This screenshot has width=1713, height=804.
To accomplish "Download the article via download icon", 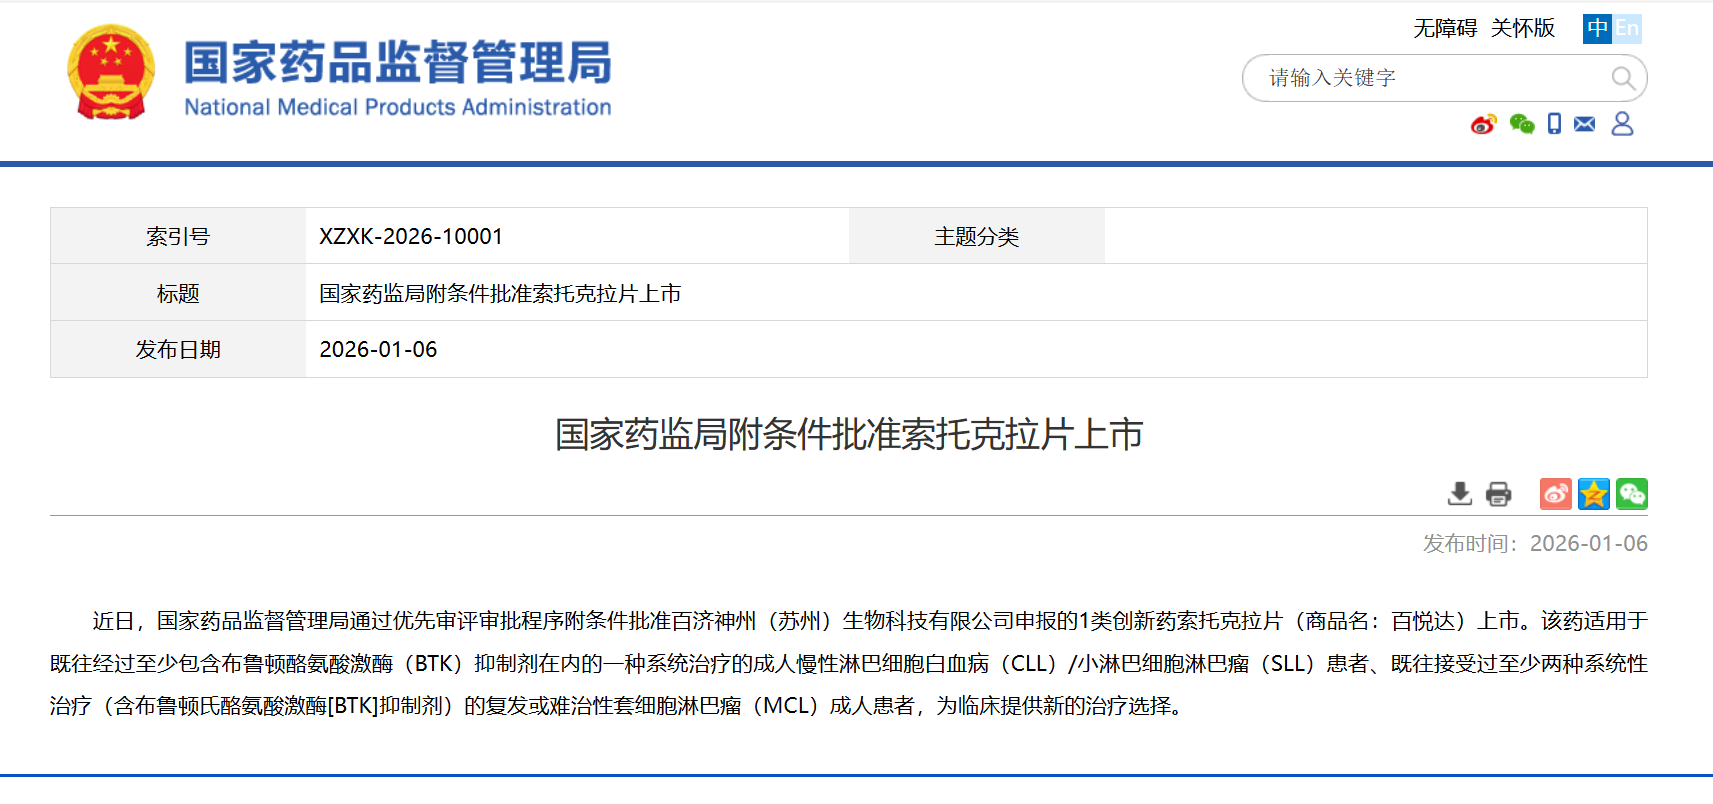I will [1460, 494].
